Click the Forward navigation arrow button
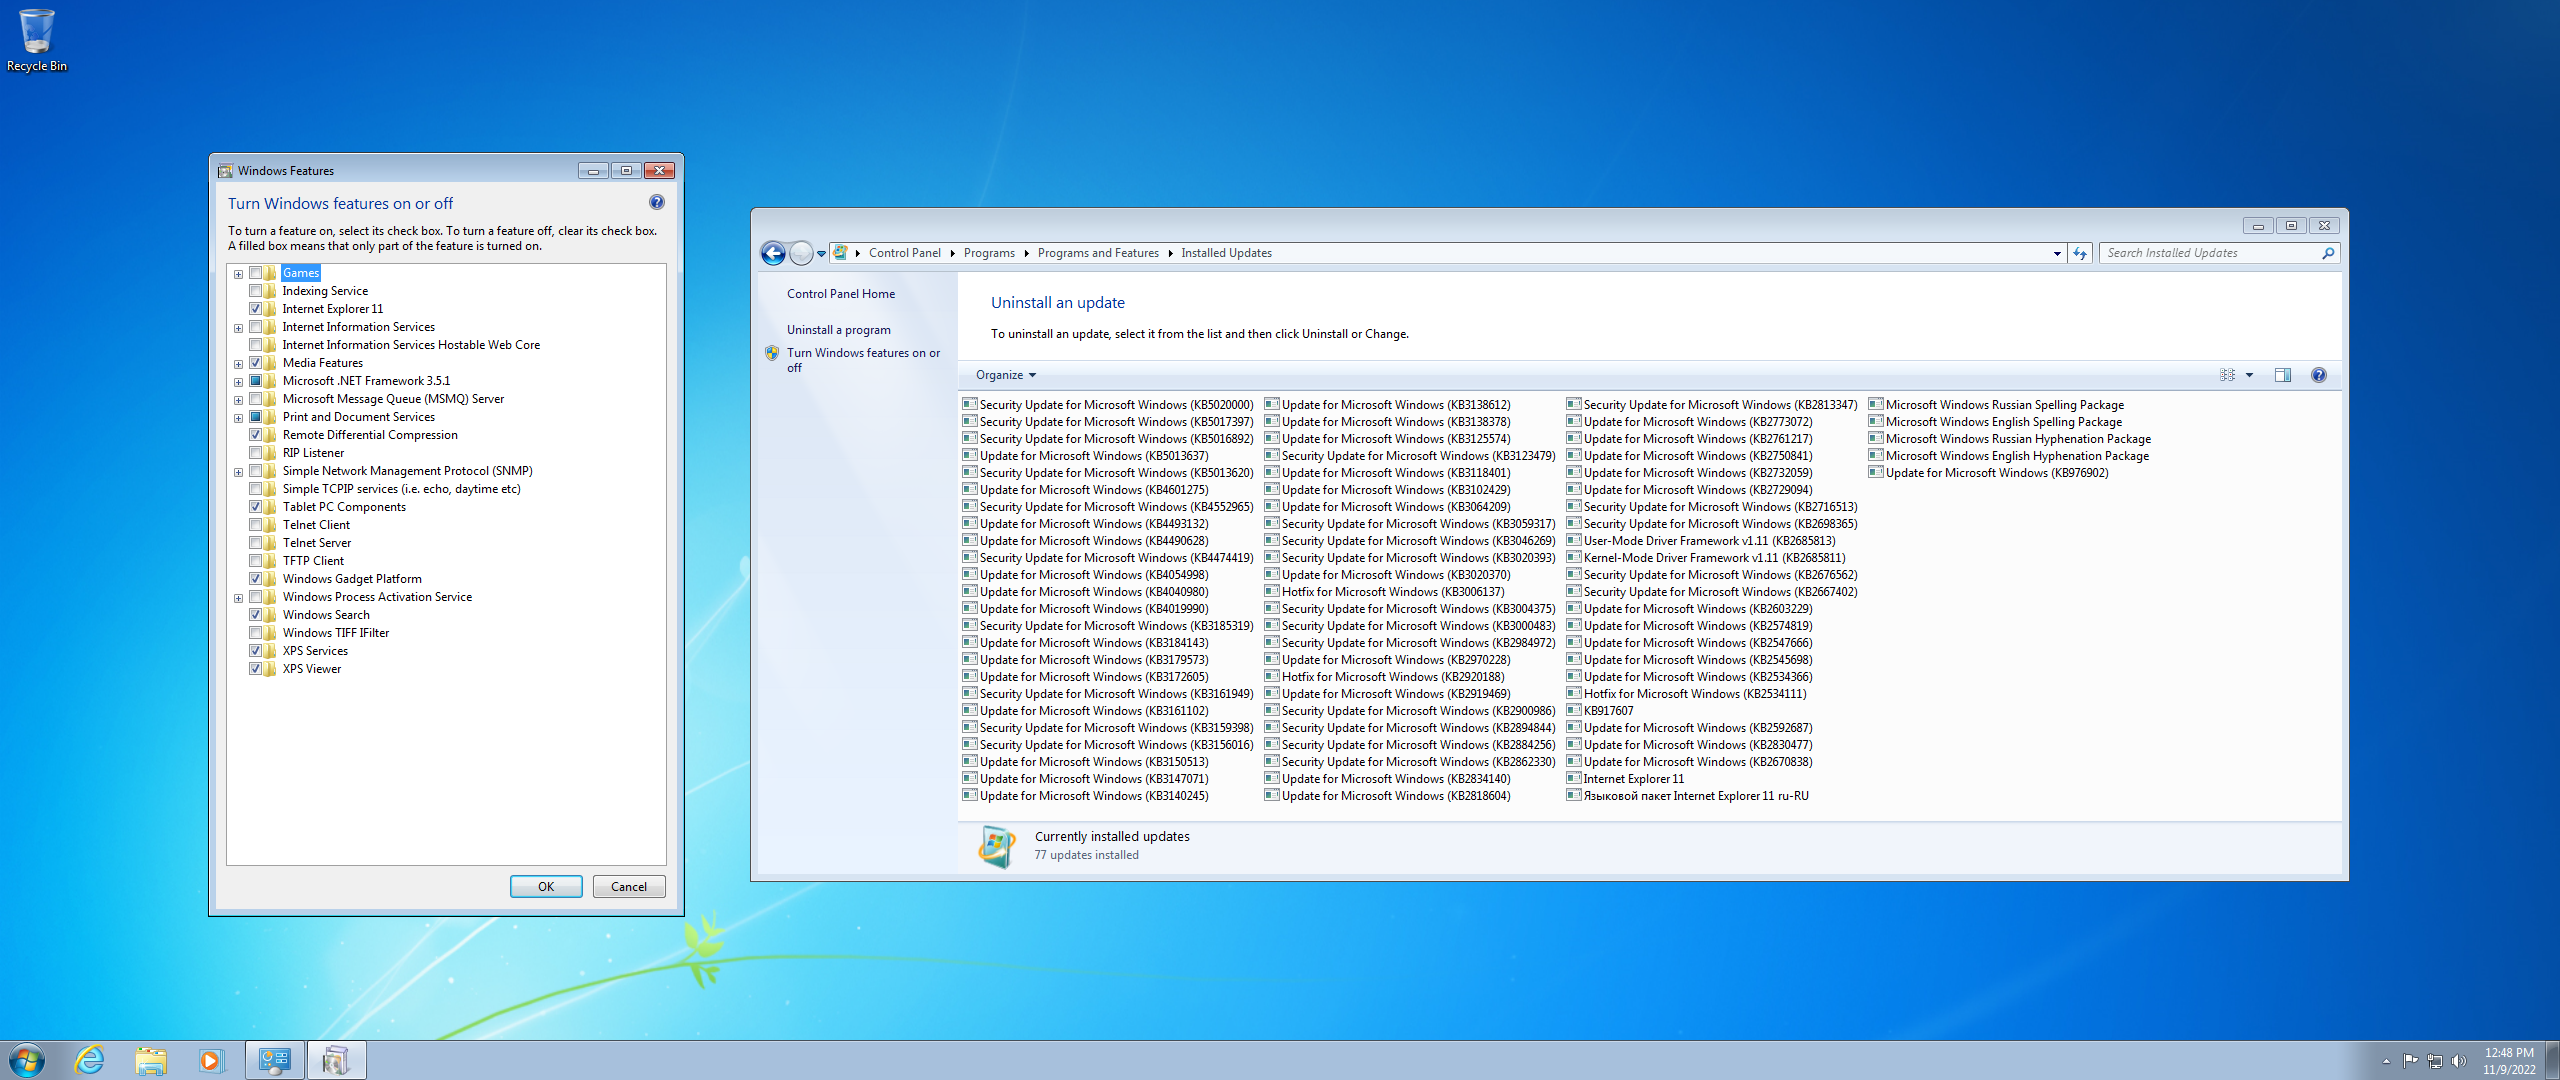The height and width of the screenshot is (1080, 2560). tap(801, 253)
